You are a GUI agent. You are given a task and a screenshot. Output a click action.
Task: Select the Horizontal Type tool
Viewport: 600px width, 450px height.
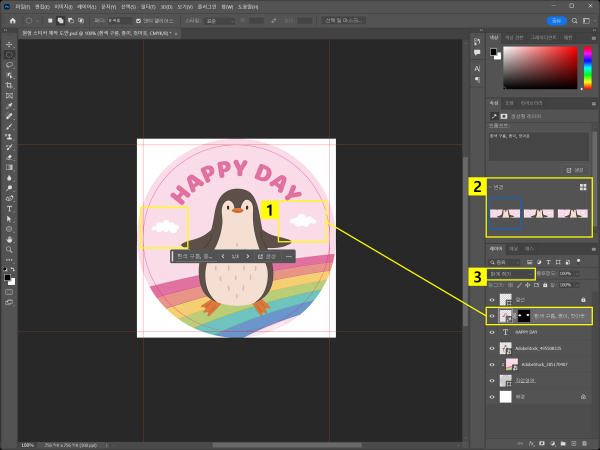(x=9, y=208)
